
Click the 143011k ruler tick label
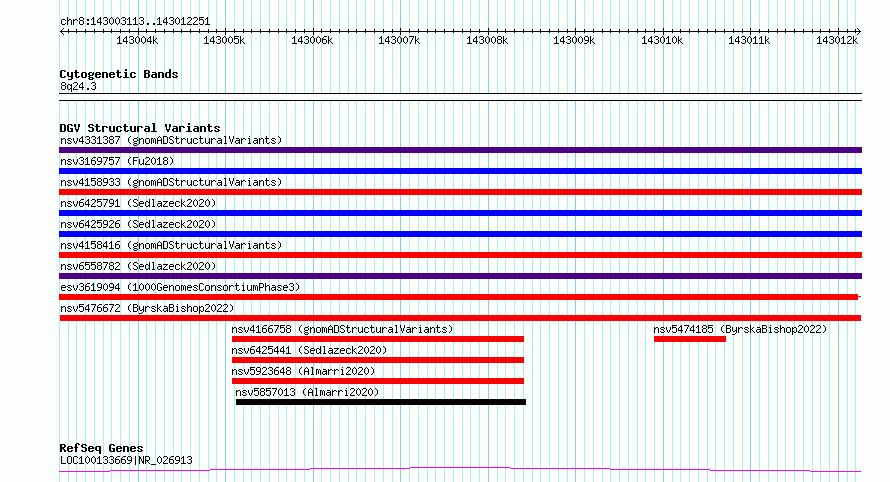point(749,40)
